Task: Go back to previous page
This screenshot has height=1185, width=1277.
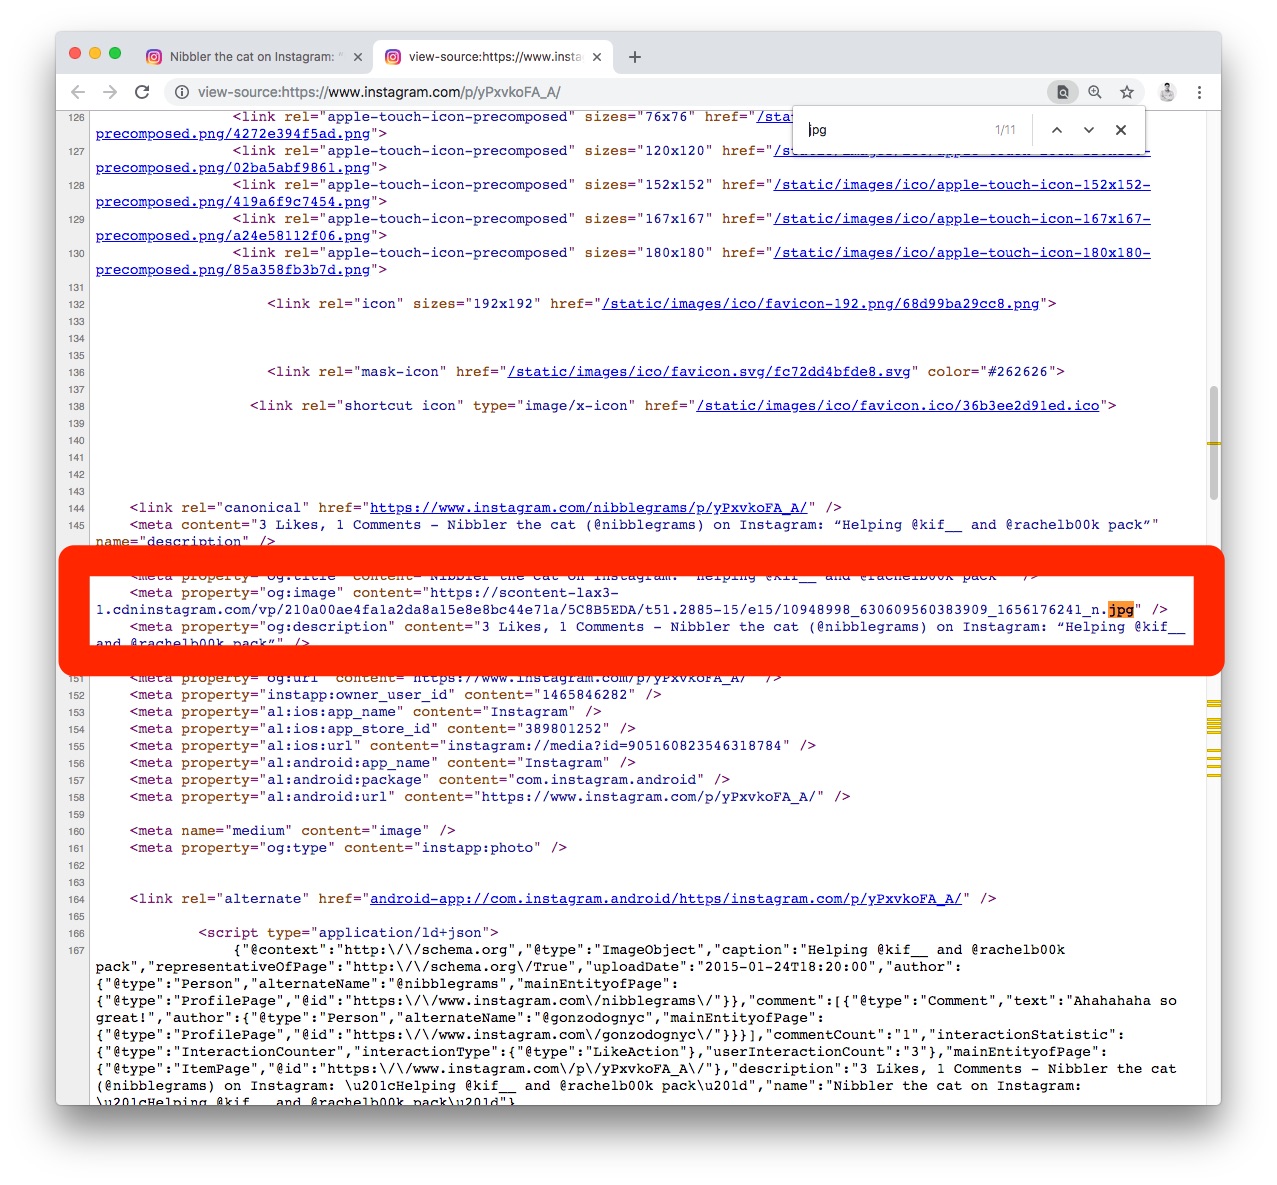Action: (x=78, y=92)
